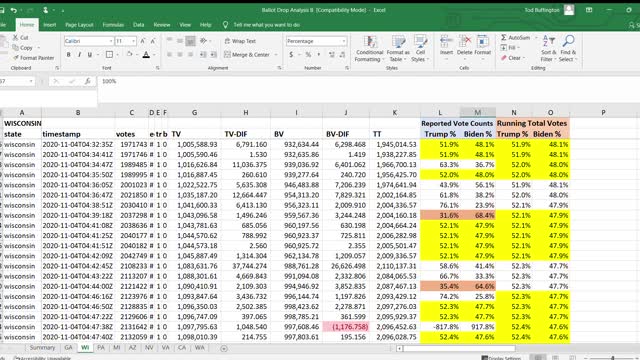
Task: Open the Formulas ribbon tab
Action: tap(113, 25)
